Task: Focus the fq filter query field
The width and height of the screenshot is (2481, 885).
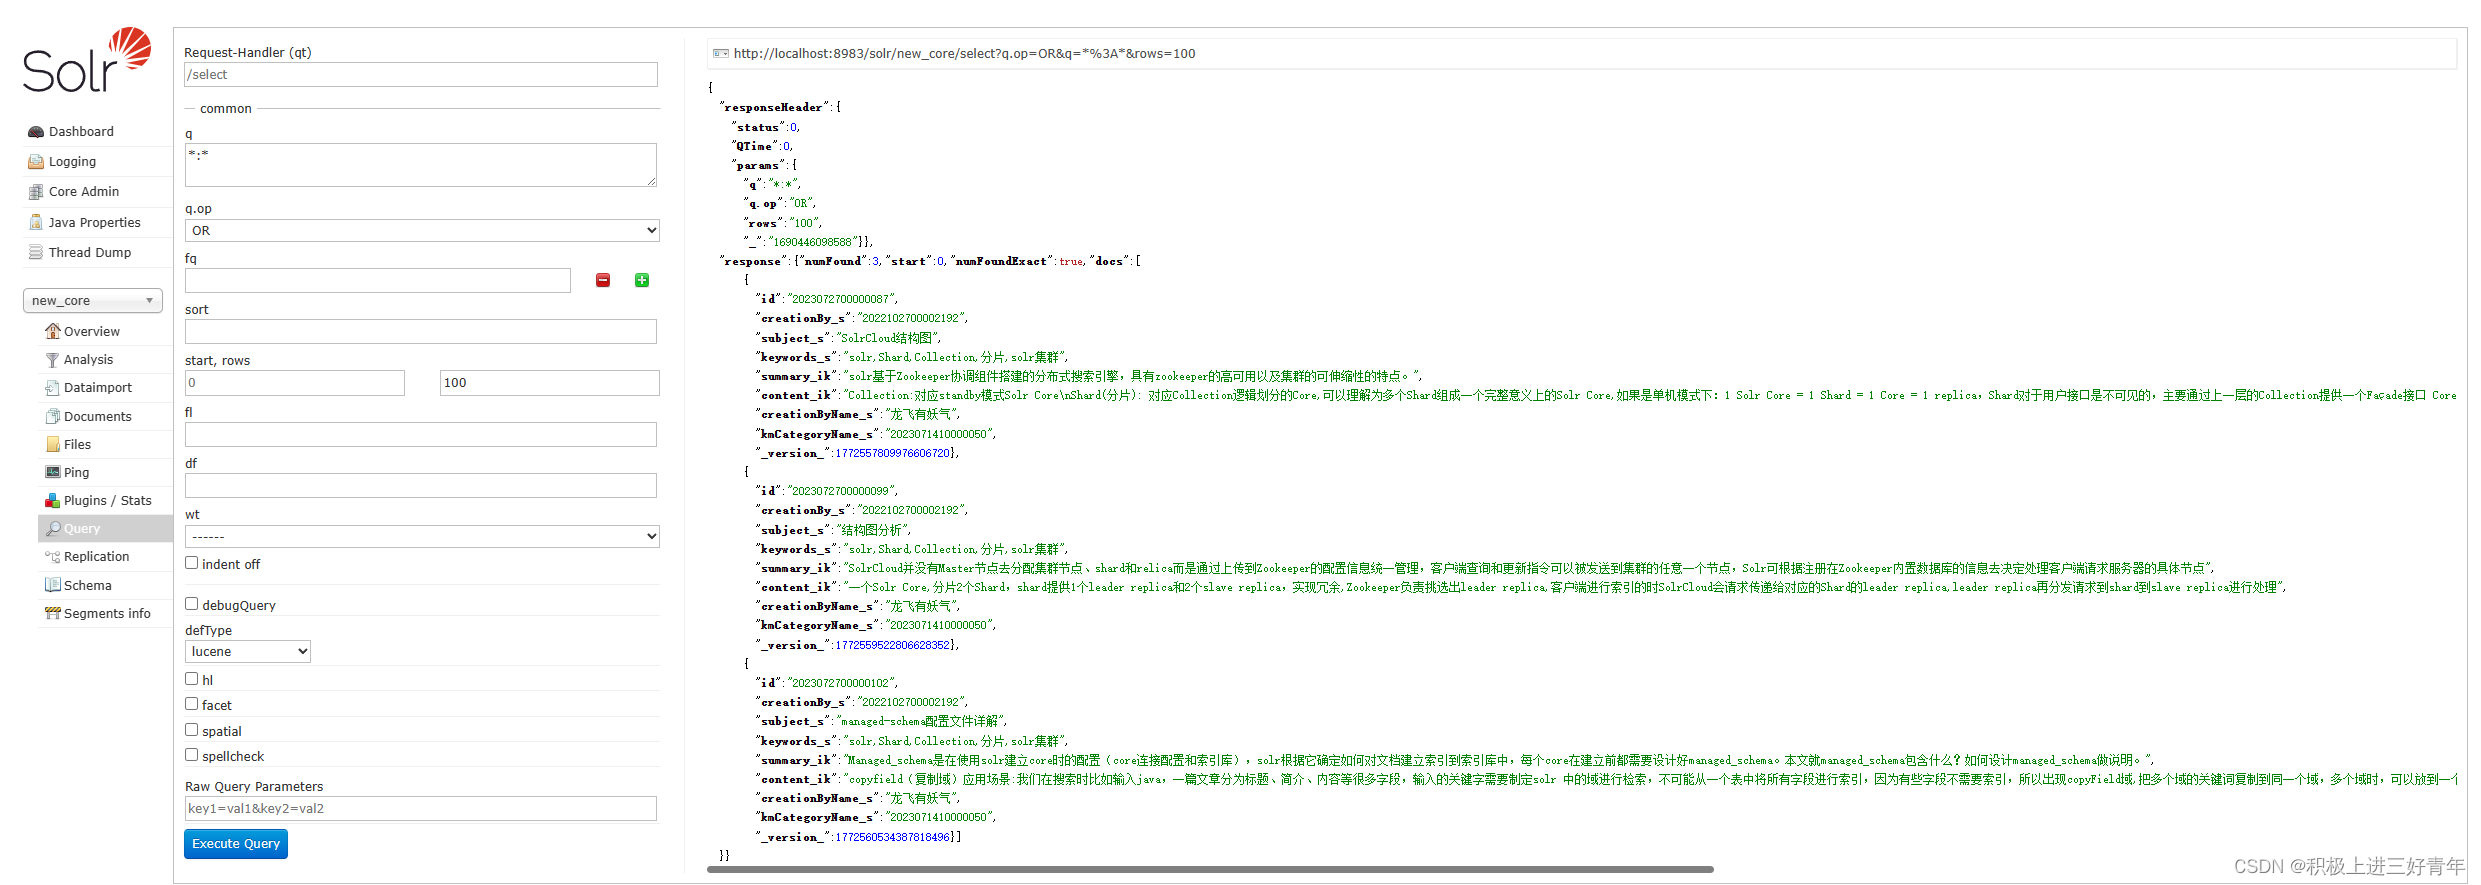Action: tap(378, 281)
